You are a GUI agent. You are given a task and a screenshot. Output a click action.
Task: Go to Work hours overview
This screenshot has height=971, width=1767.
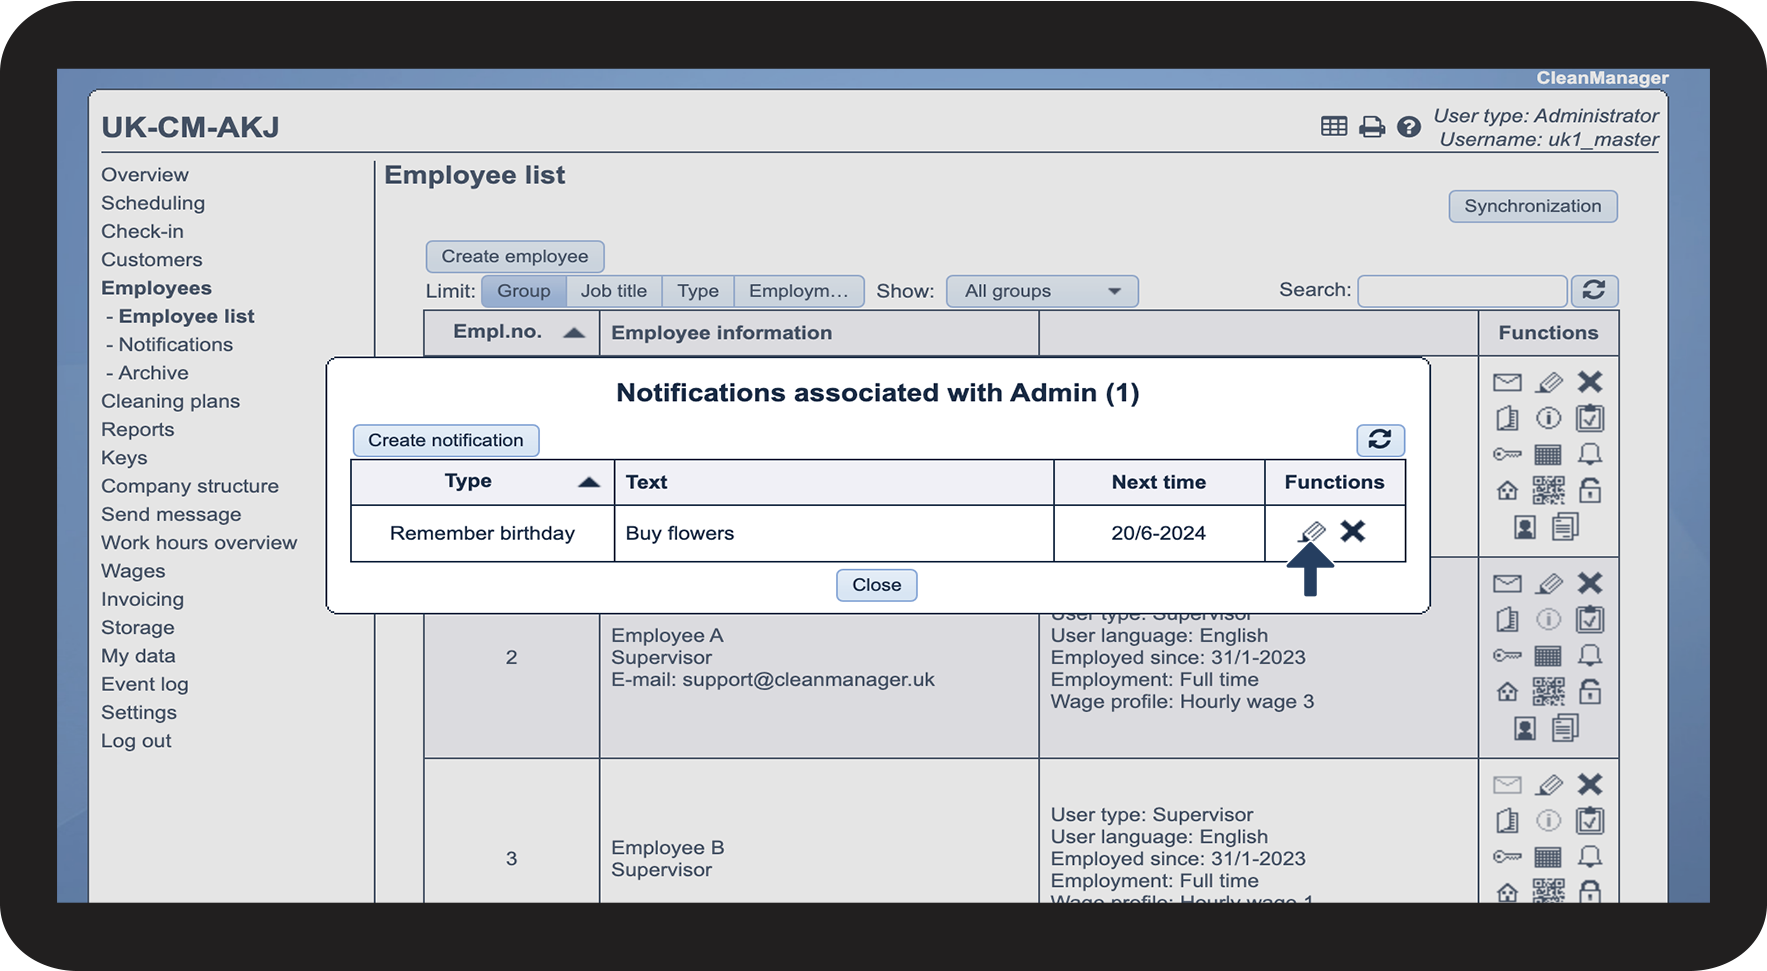coord(199,543)
